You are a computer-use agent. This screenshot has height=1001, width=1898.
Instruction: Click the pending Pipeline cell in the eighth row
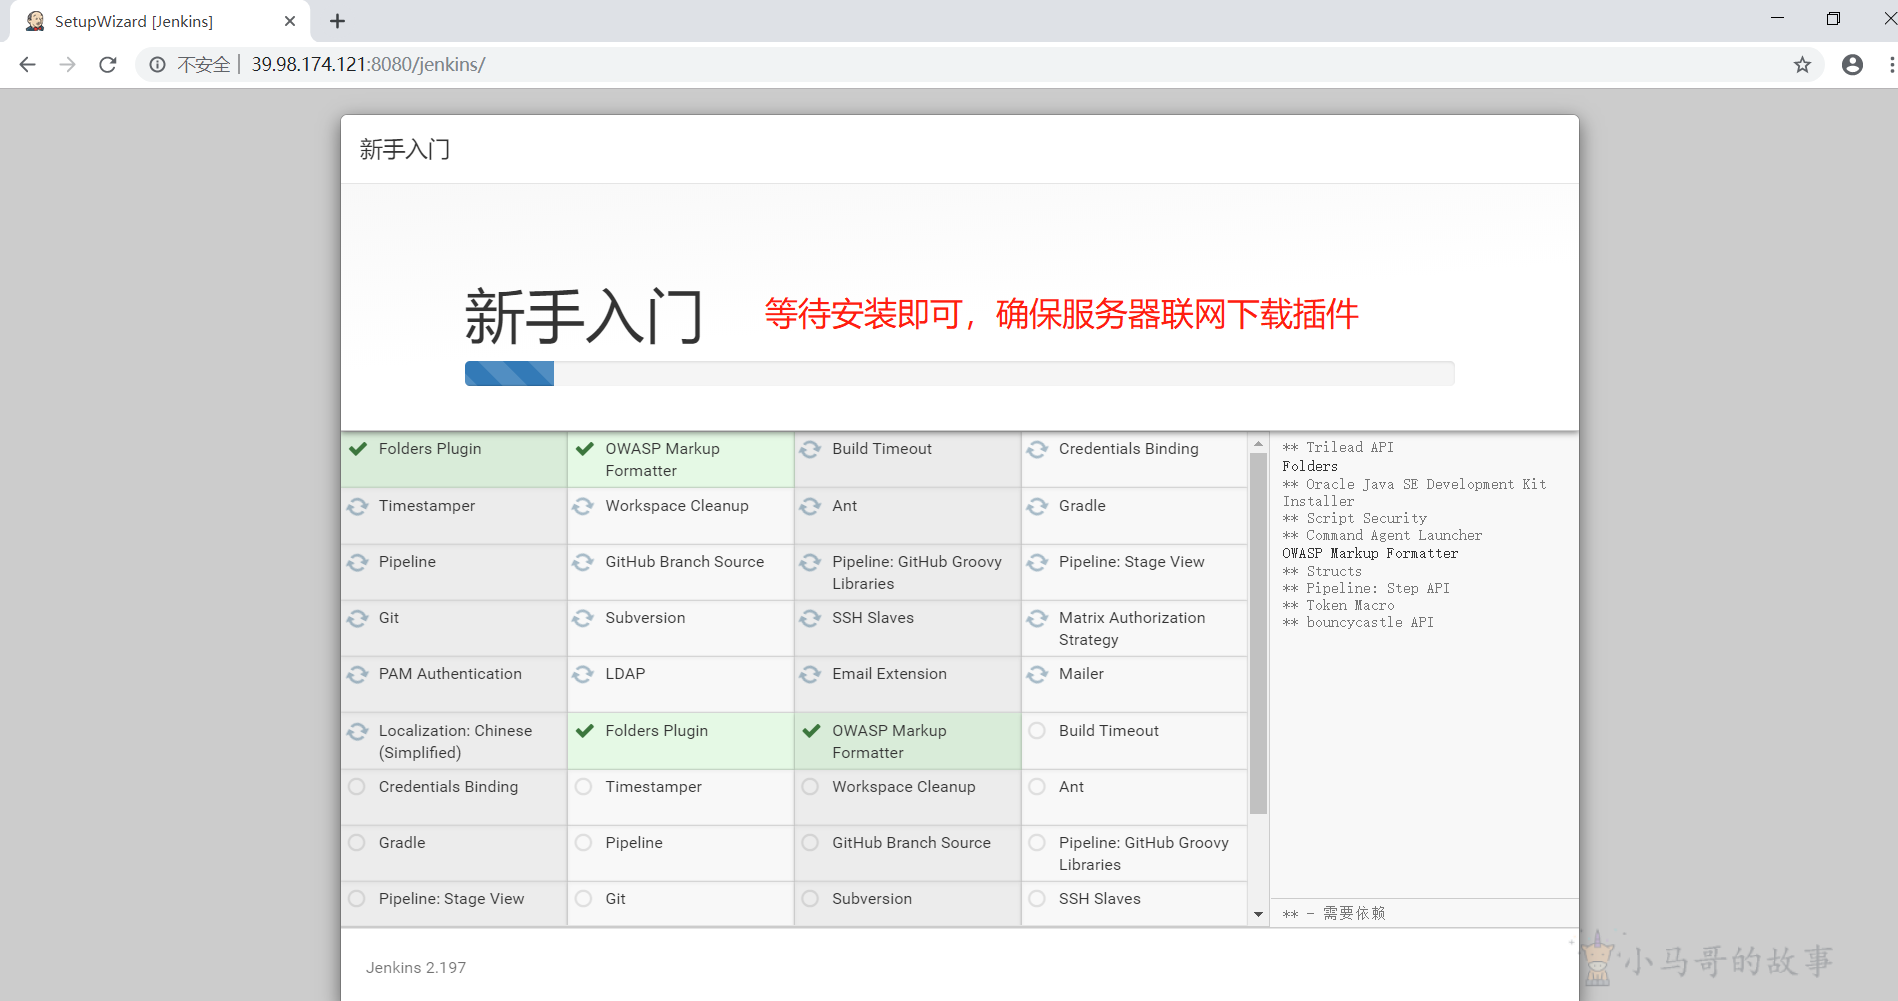pos(680,853)
